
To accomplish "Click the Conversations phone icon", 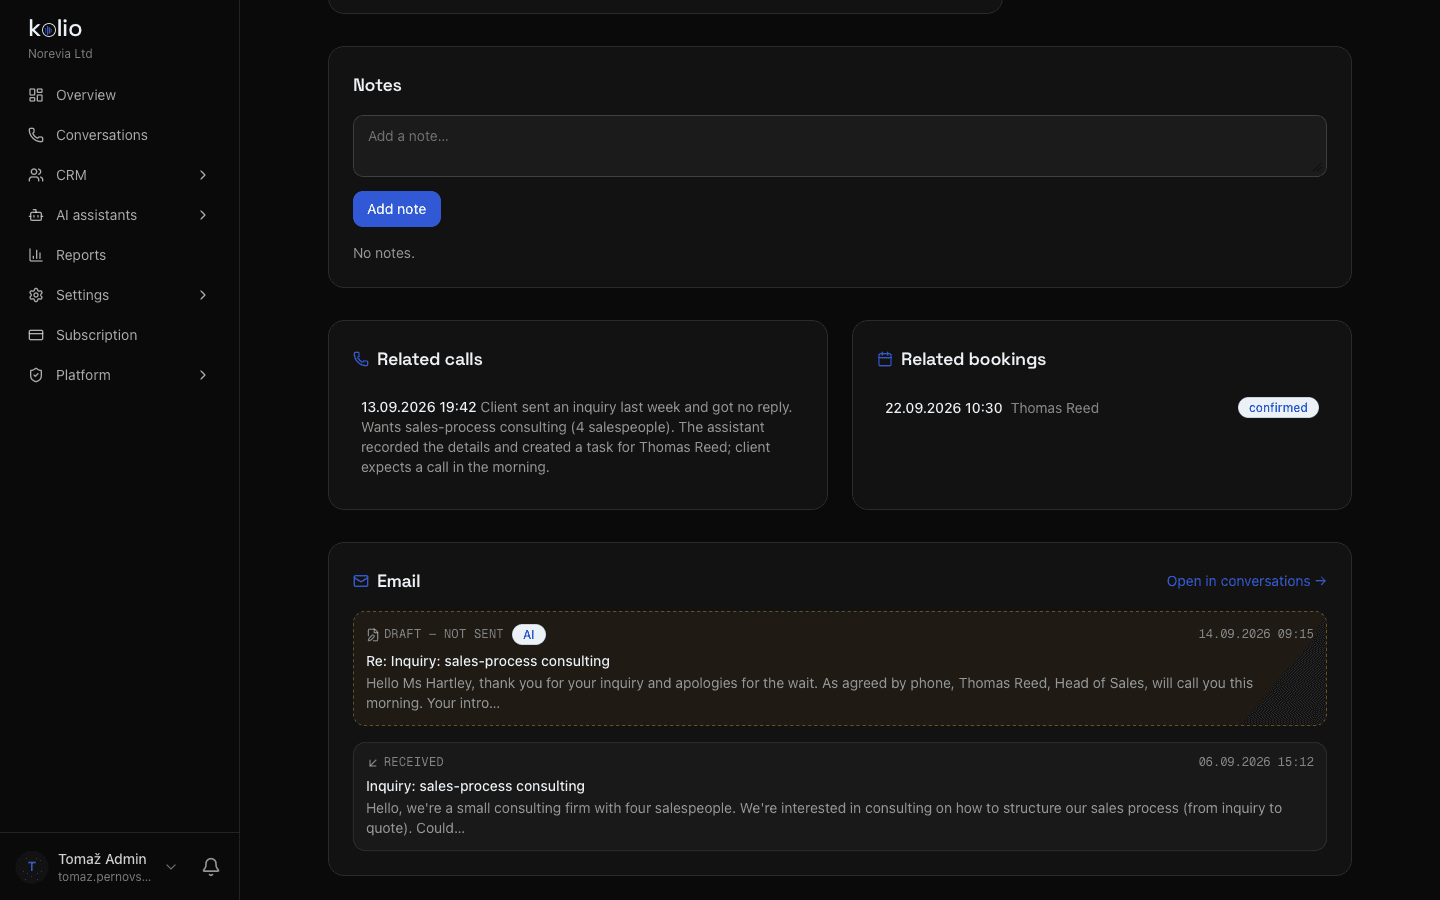I will click(x=36, y=135).
